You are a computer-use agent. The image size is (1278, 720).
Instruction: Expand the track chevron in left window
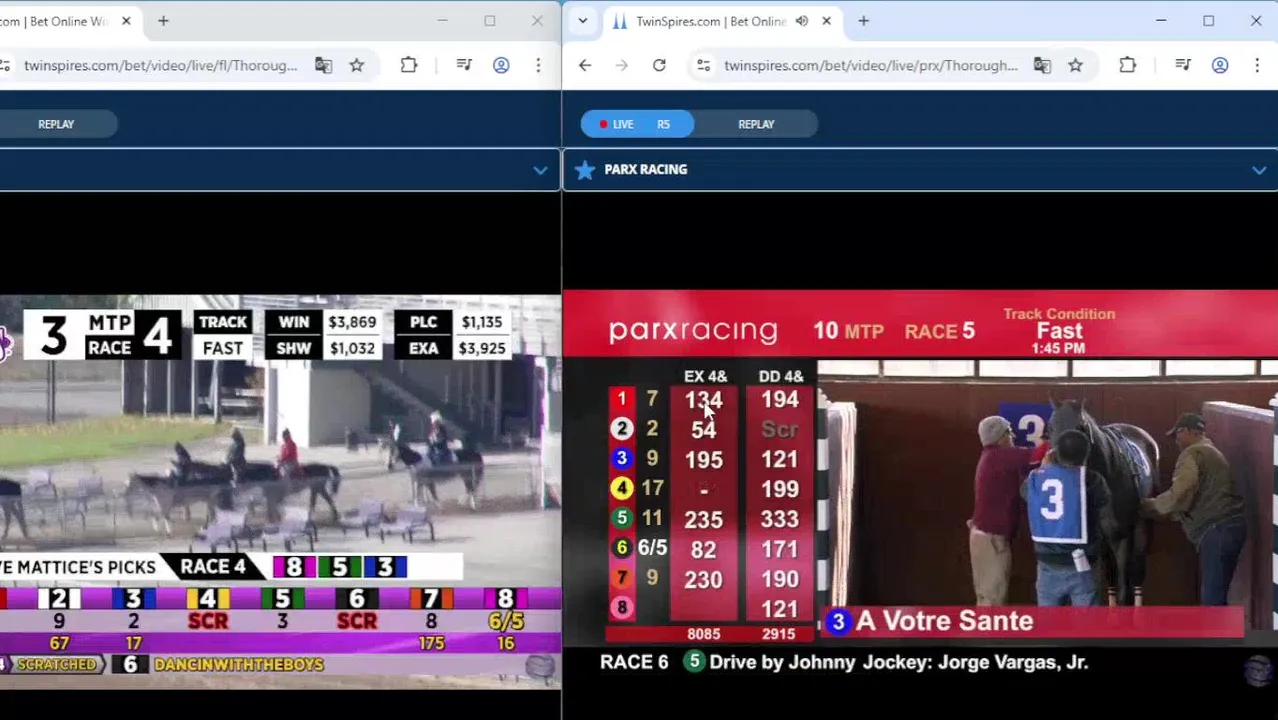pyautogui.click(x=540, y=170)
